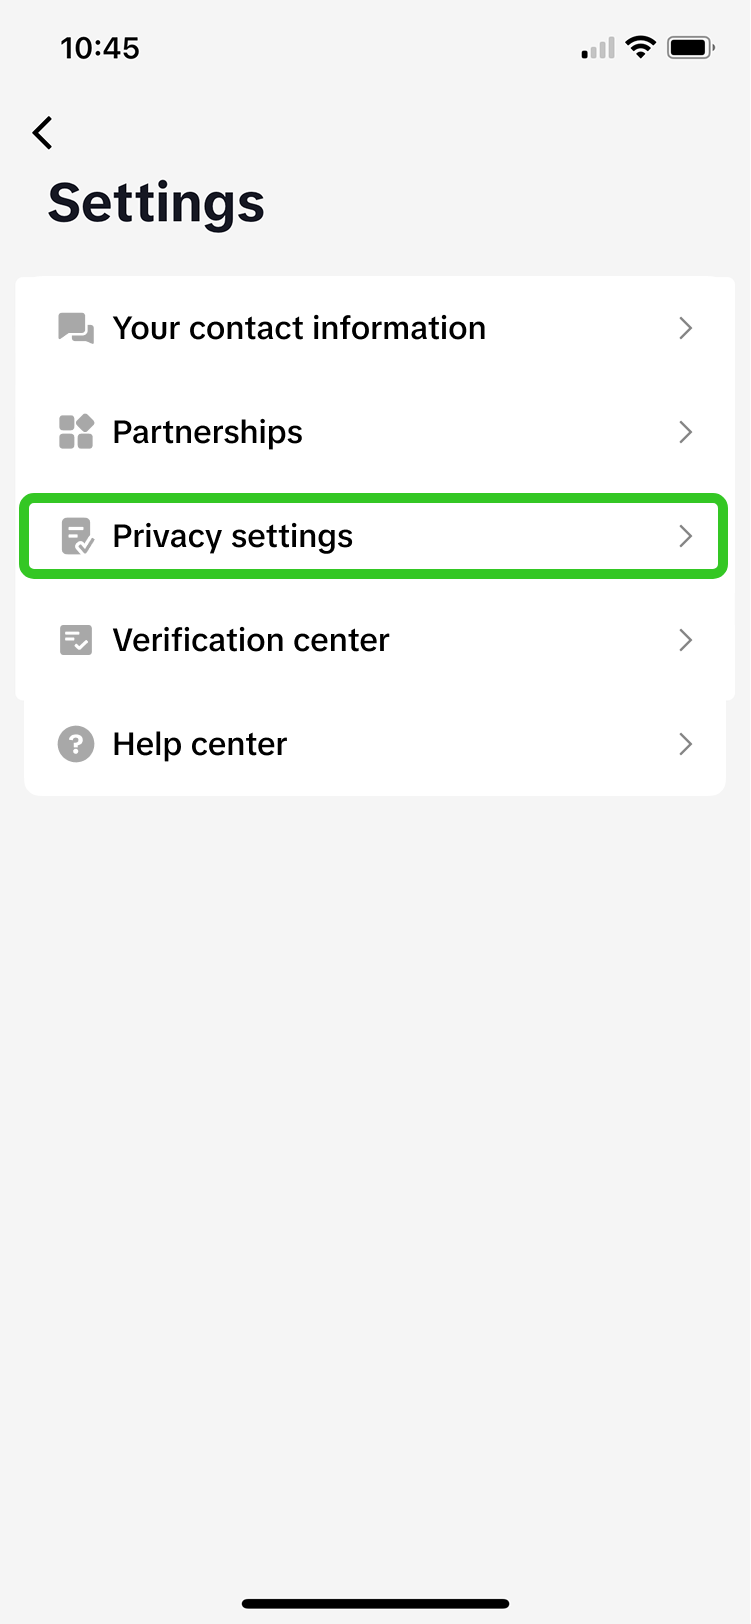751x1624 pixels.
Task: Expand chevron next to Your contact information
Action: coord(685,328)
